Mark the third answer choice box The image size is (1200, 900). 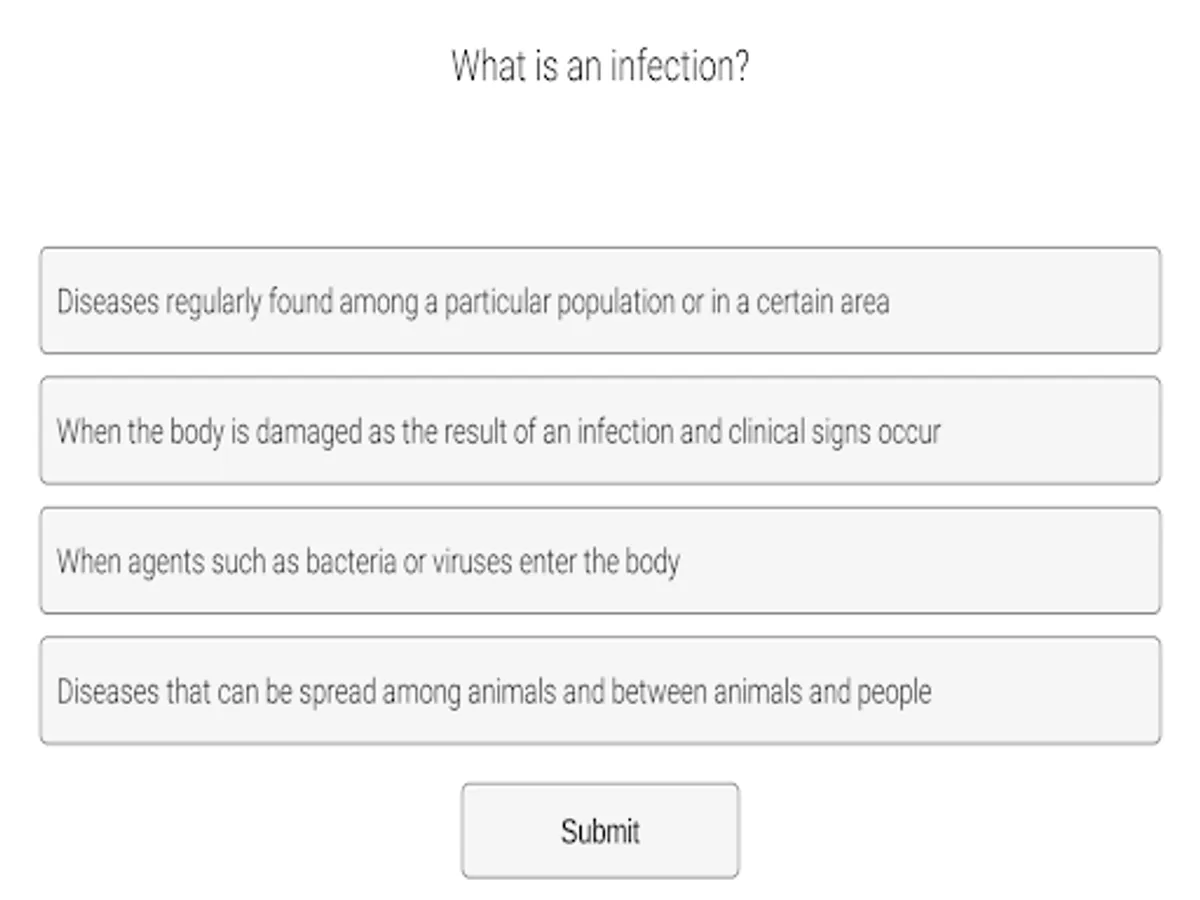tap(600, 561)
